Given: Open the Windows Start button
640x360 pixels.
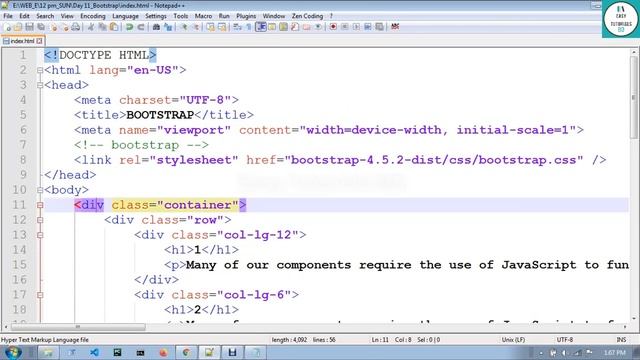Looking at the screenshot, I should [x=13, y=352].
